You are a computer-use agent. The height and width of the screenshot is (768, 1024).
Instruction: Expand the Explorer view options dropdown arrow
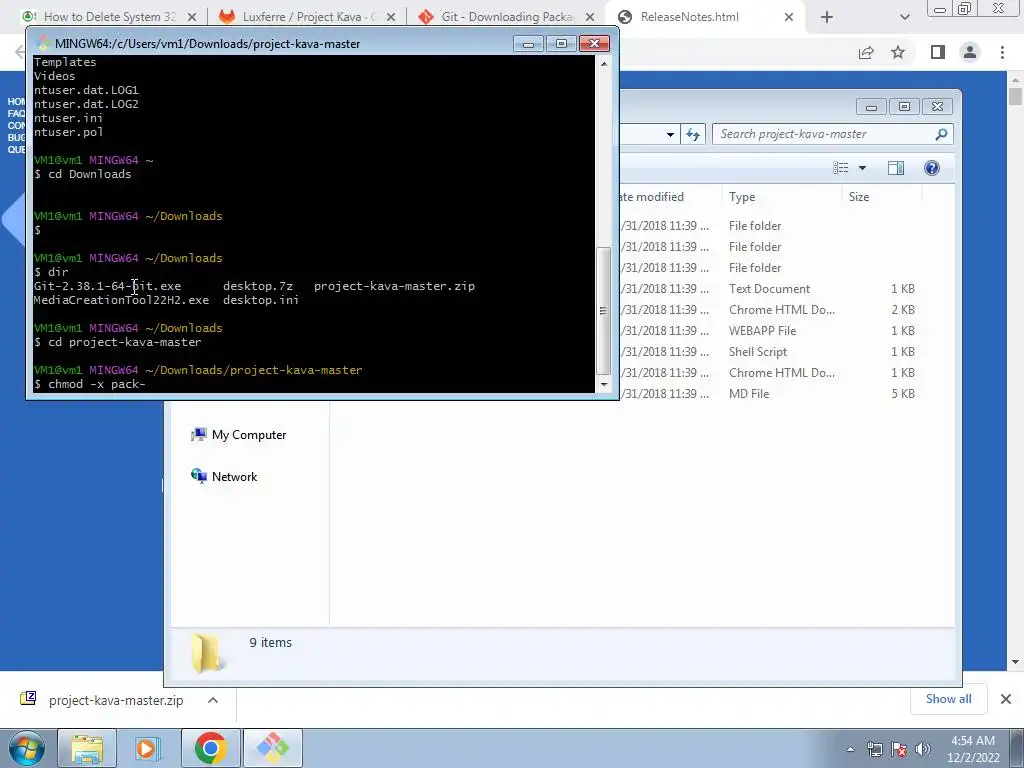[x=862, y=168]
